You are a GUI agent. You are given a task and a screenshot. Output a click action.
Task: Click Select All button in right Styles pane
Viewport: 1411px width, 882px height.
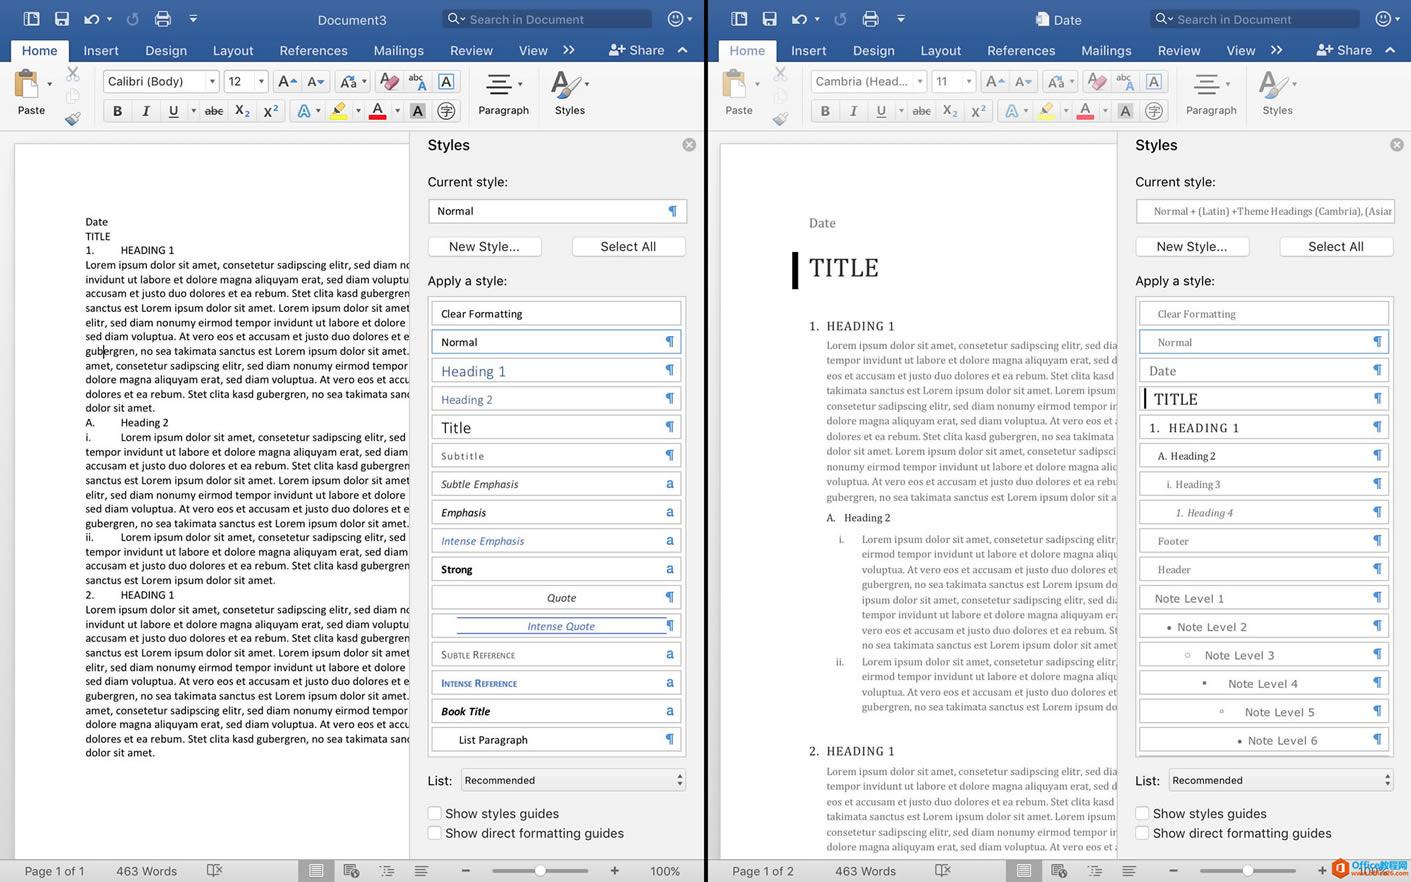point(1335,246)
